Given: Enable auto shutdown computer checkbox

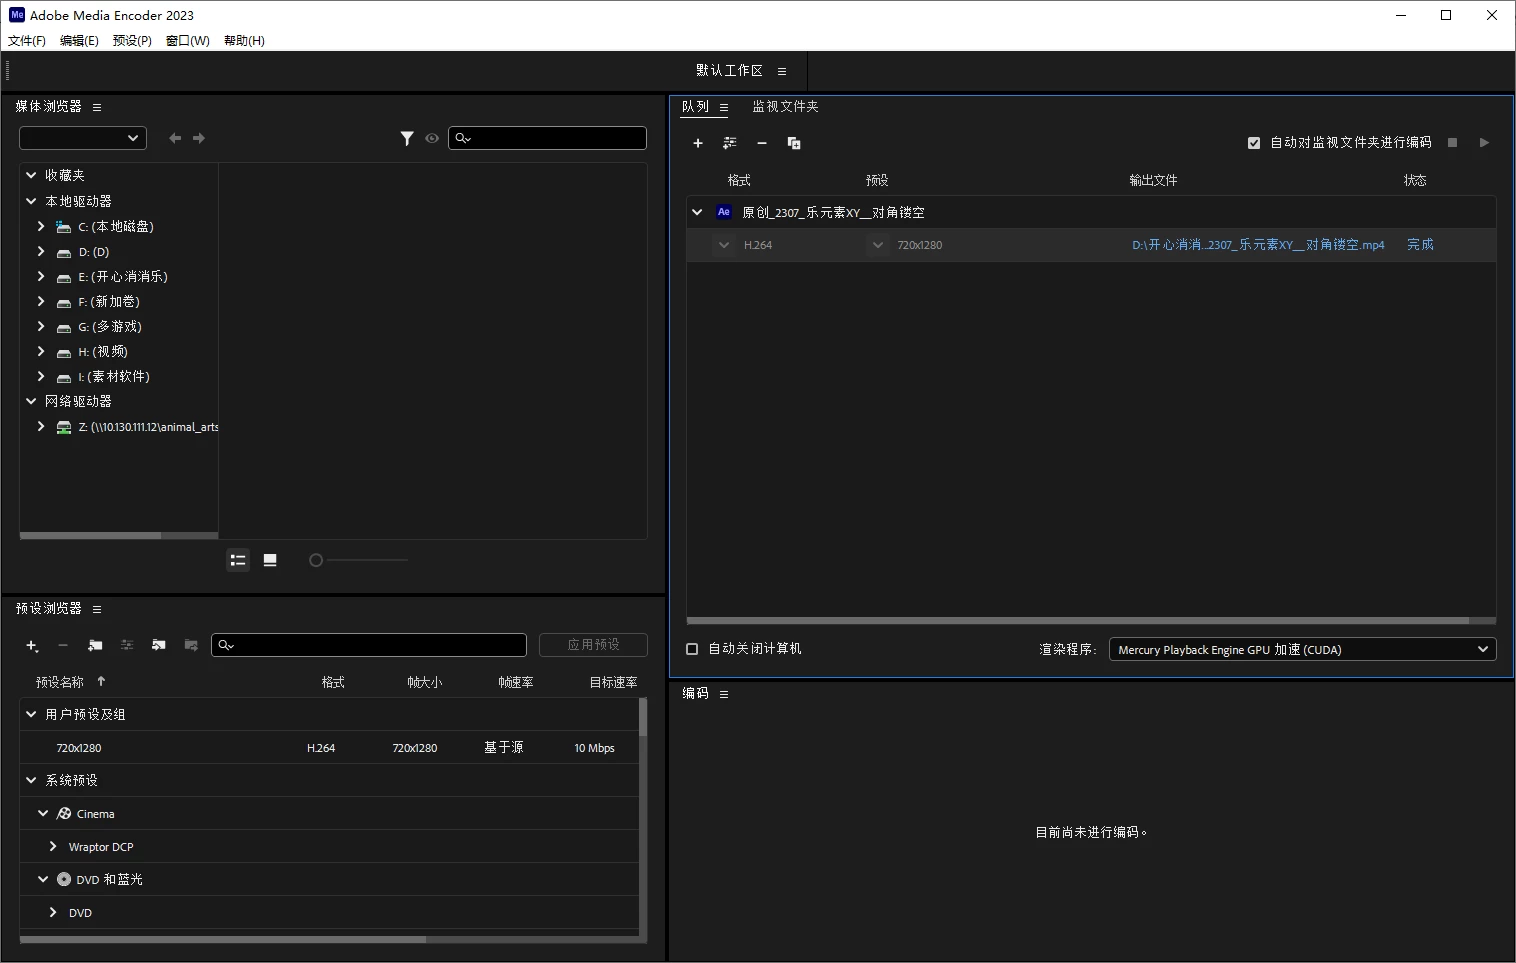Looking at the screenshot, I should coord(692,649).
